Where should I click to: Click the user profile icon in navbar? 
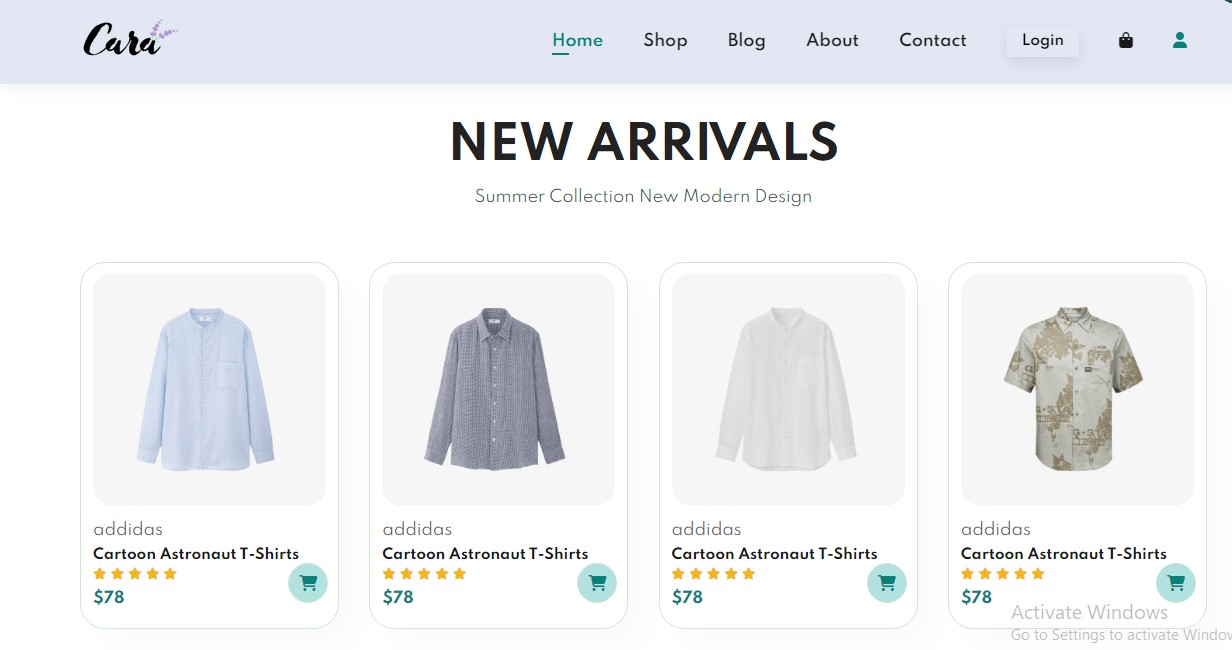tap(1180, 41)
